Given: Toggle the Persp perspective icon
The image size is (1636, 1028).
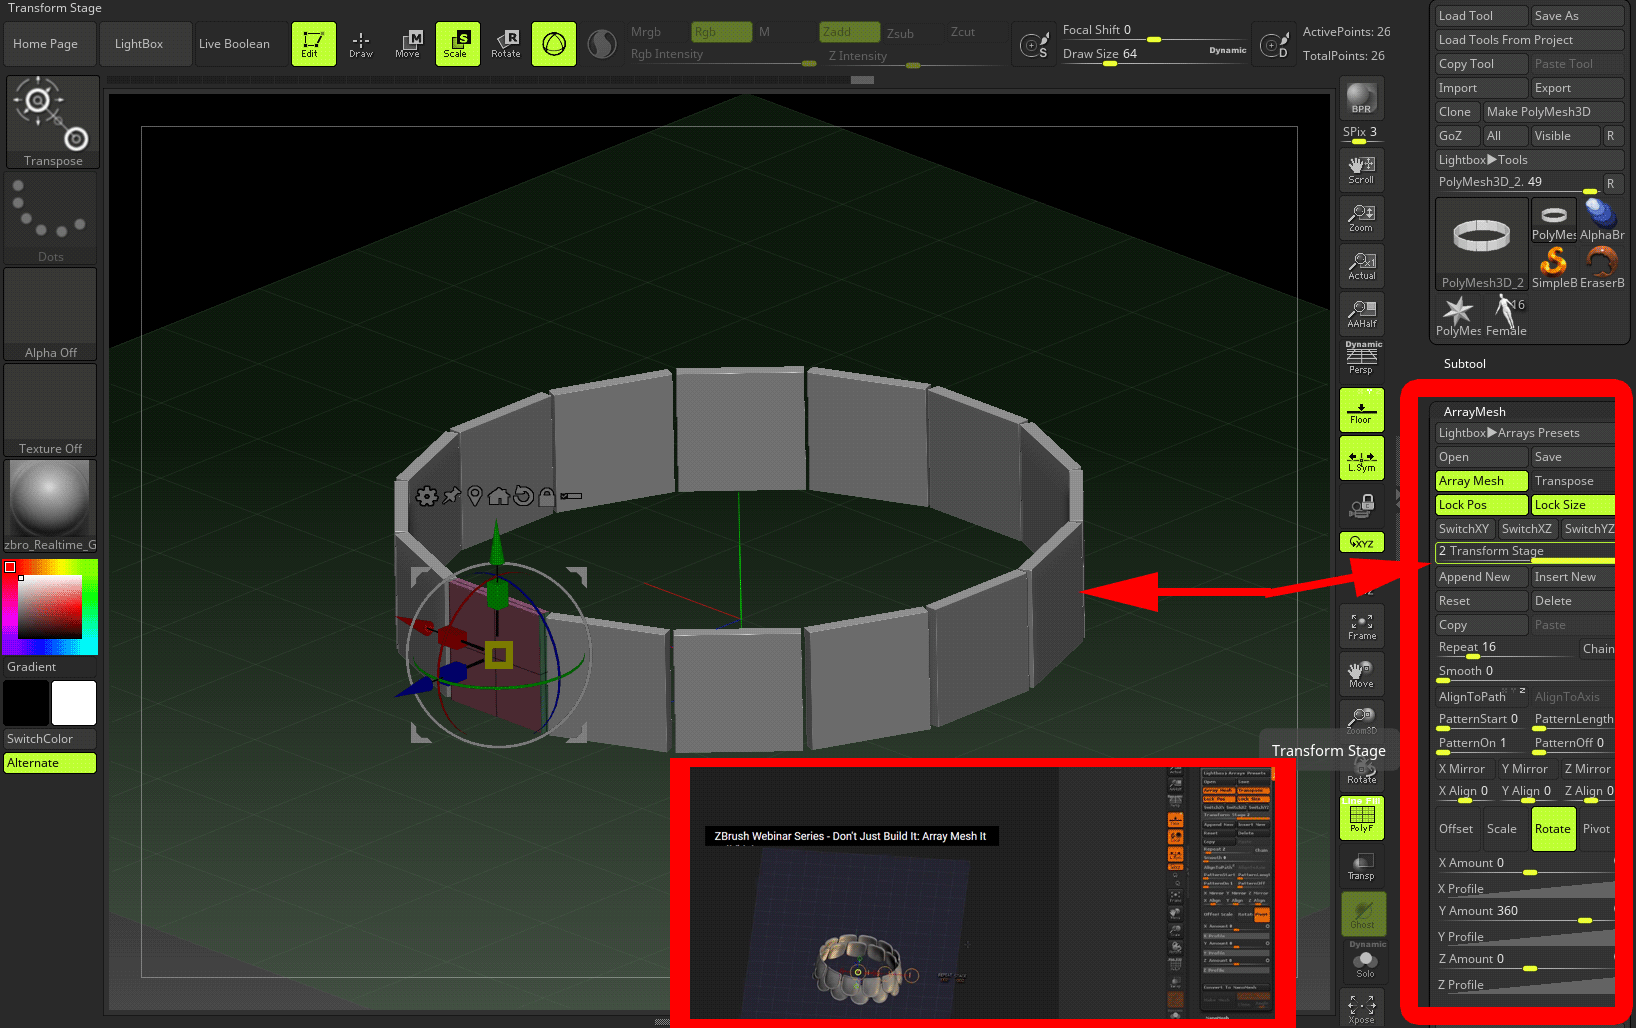Looking at the screenshot, I should [1362, 358].
